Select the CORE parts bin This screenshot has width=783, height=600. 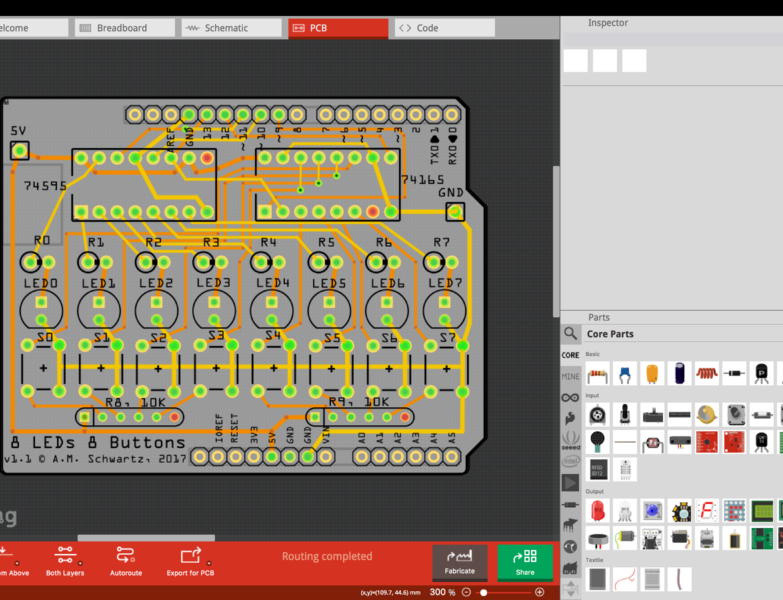(x=570, y=355)
